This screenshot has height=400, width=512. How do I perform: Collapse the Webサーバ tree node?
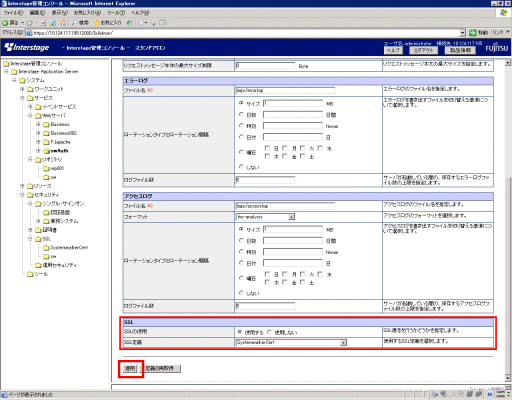click(30, 115)
